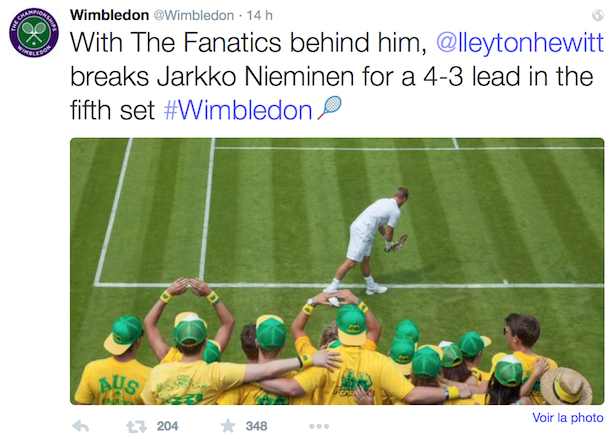Click the reply arrow icon

pos(80,426)
